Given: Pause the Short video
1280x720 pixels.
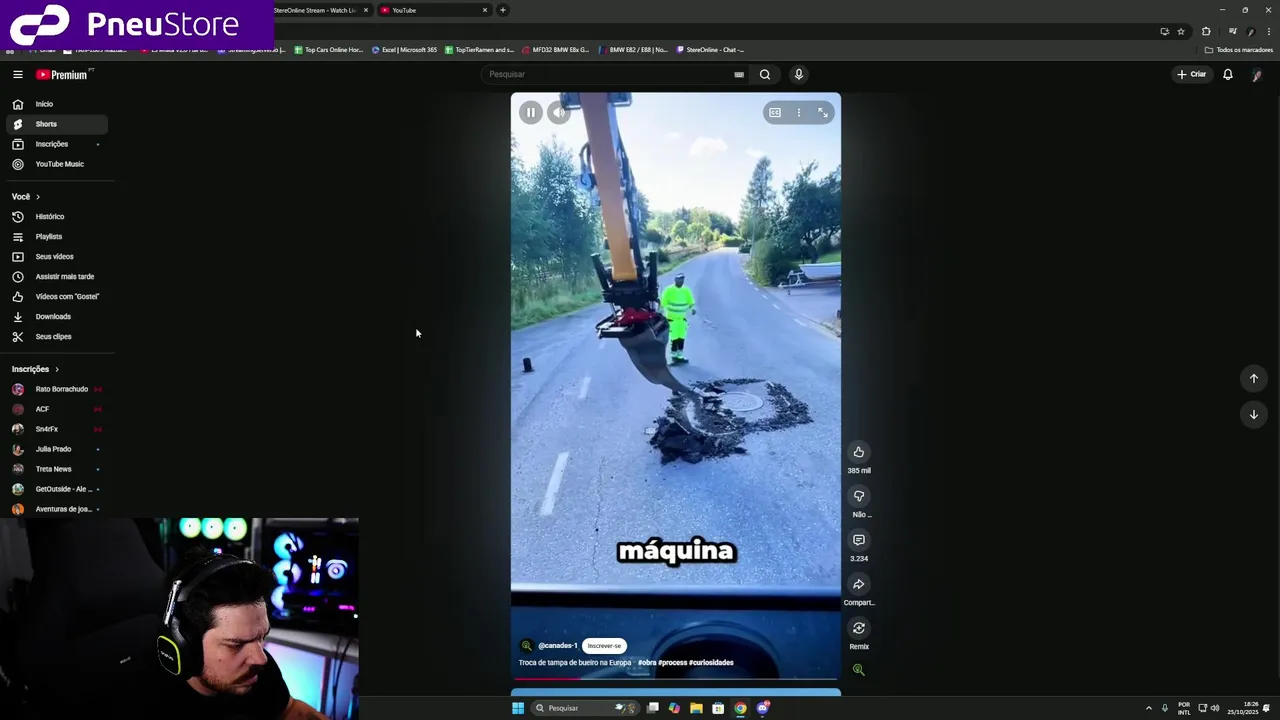Looking at the screenshot, I should tap(531, 113).
